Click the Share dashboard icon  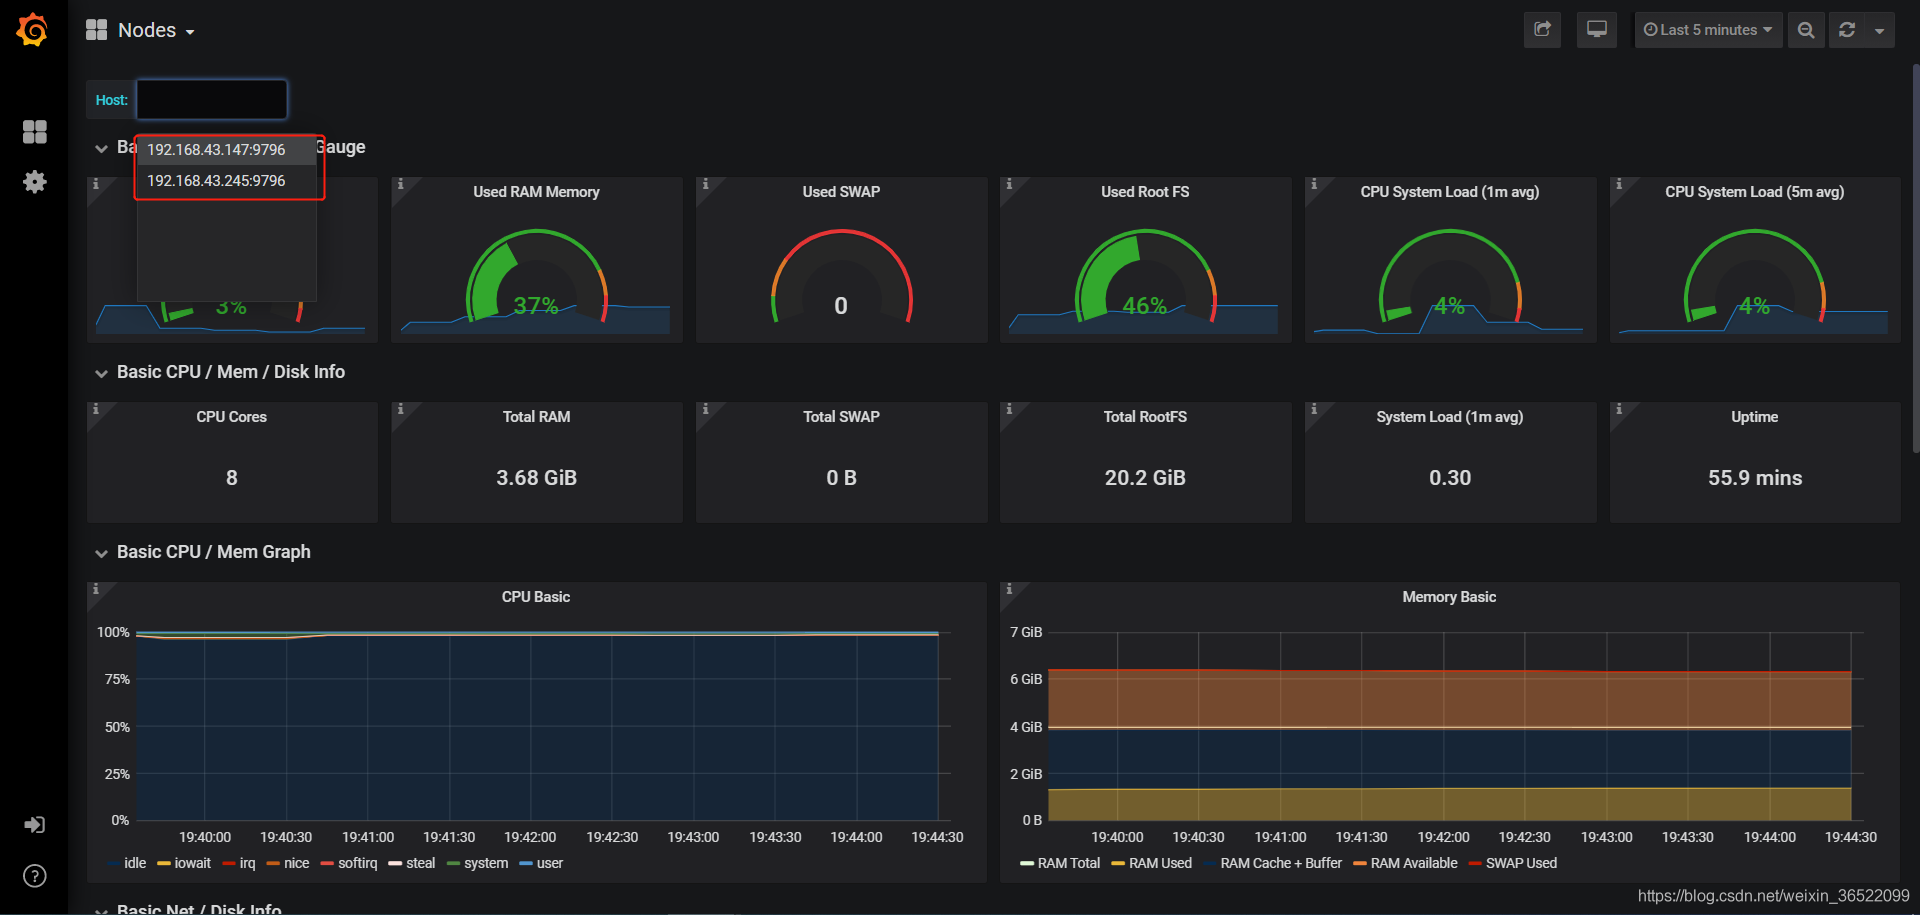point(1542,30)
